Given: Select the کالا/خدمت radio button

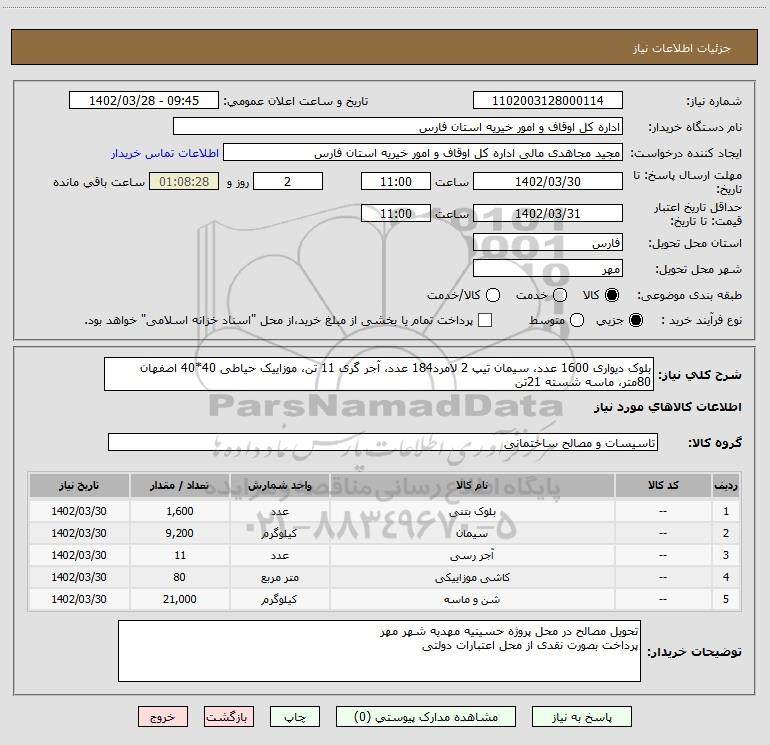Looking at the screenshot, I should point(493,295).
